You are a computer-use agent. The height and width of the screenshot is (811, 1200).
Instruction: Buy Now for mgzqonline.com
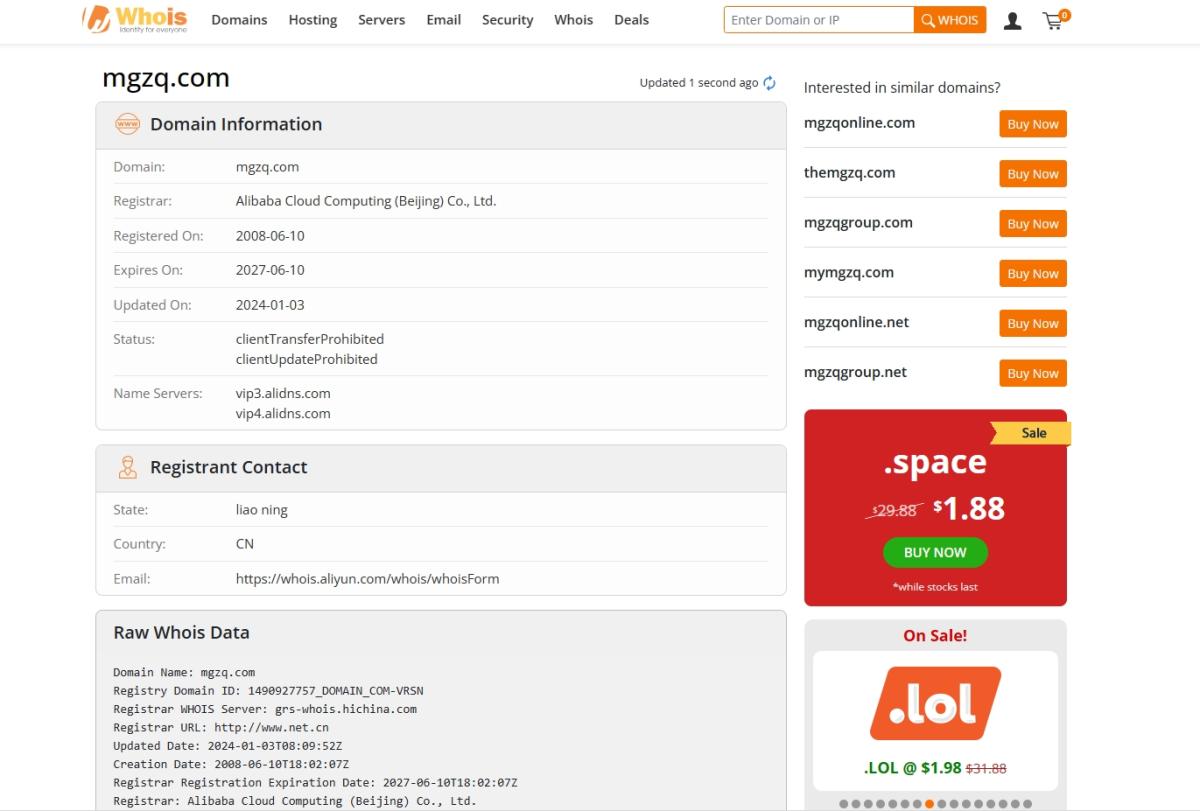(1032, 124)
